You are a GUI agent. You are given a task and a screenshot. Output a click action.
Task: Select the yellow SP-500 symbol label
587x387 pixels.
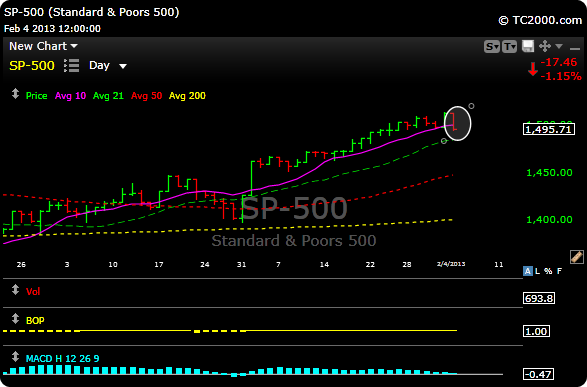point(32,65)
